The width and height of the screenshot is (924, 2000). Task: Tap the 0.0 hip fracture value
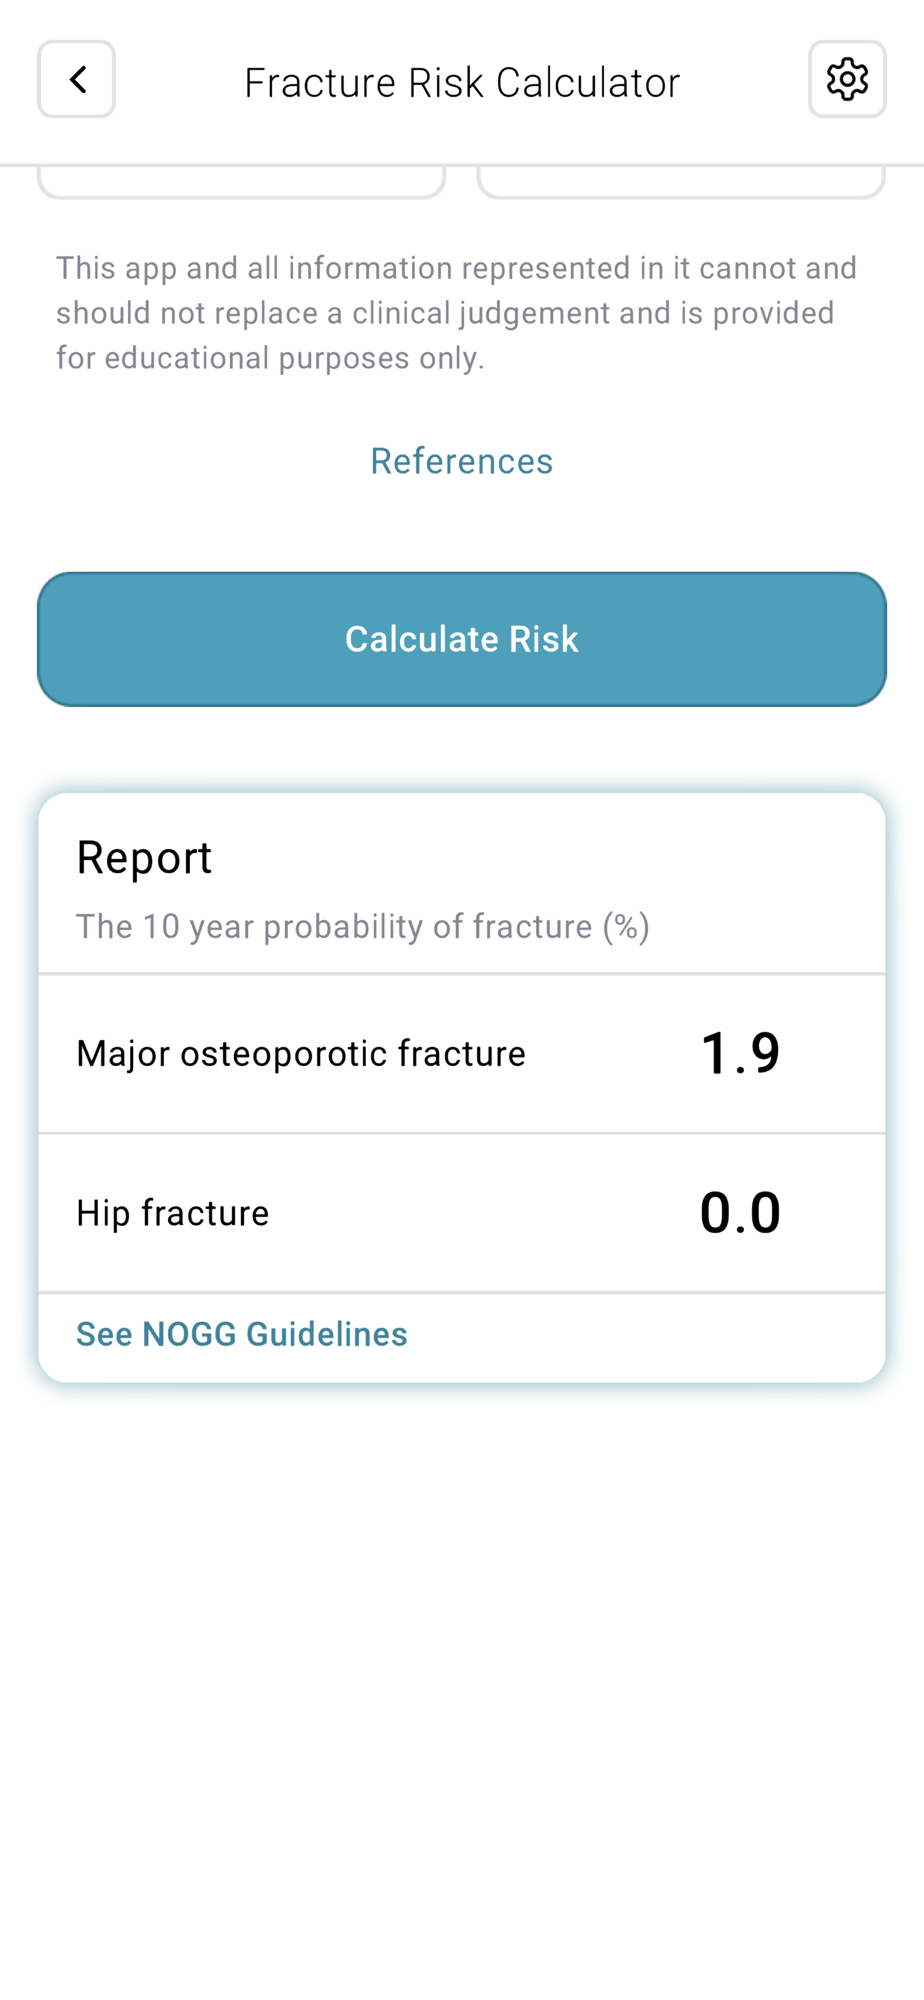point(740,1213)
